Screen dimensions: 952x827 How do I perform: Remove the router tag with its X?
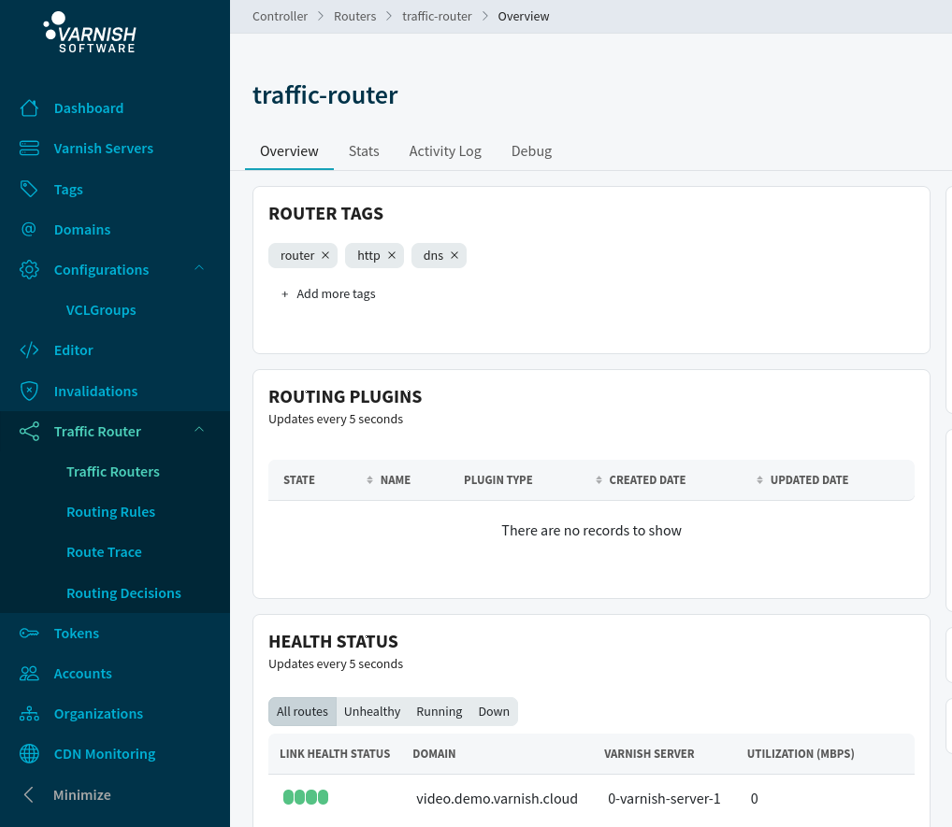(x=325, y=256)
